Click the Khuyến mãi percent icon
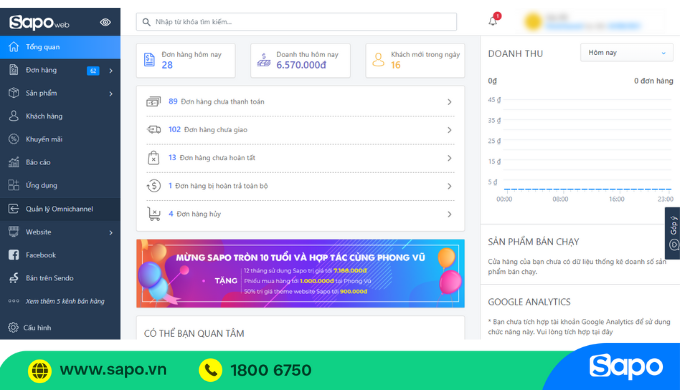The height and width of the screenshot is (390, 680). pos(14,139)
